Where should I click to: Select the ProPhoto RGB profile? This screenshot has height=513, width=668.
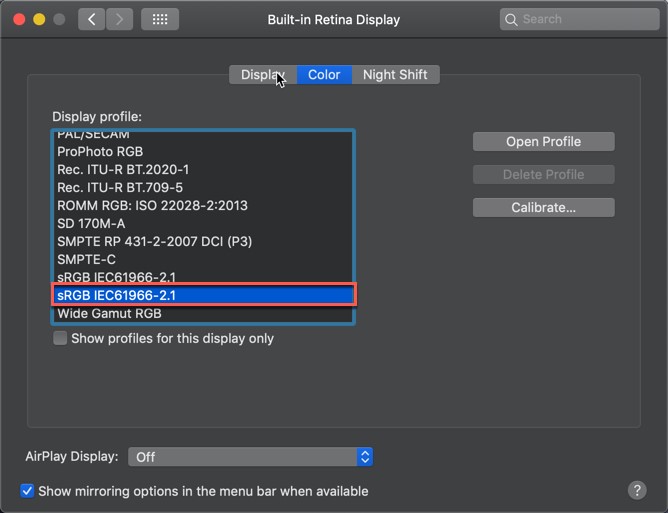(x=203, y=152)
